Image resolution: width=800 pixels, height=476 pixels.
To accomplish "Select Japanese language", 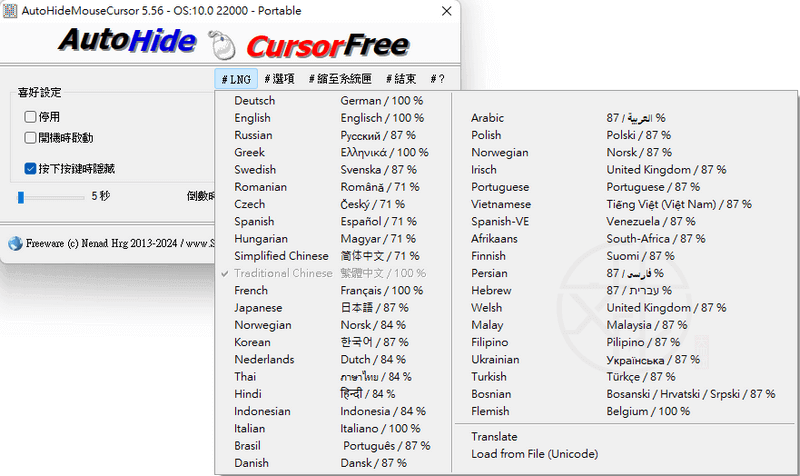I will (x=333, y=308).
